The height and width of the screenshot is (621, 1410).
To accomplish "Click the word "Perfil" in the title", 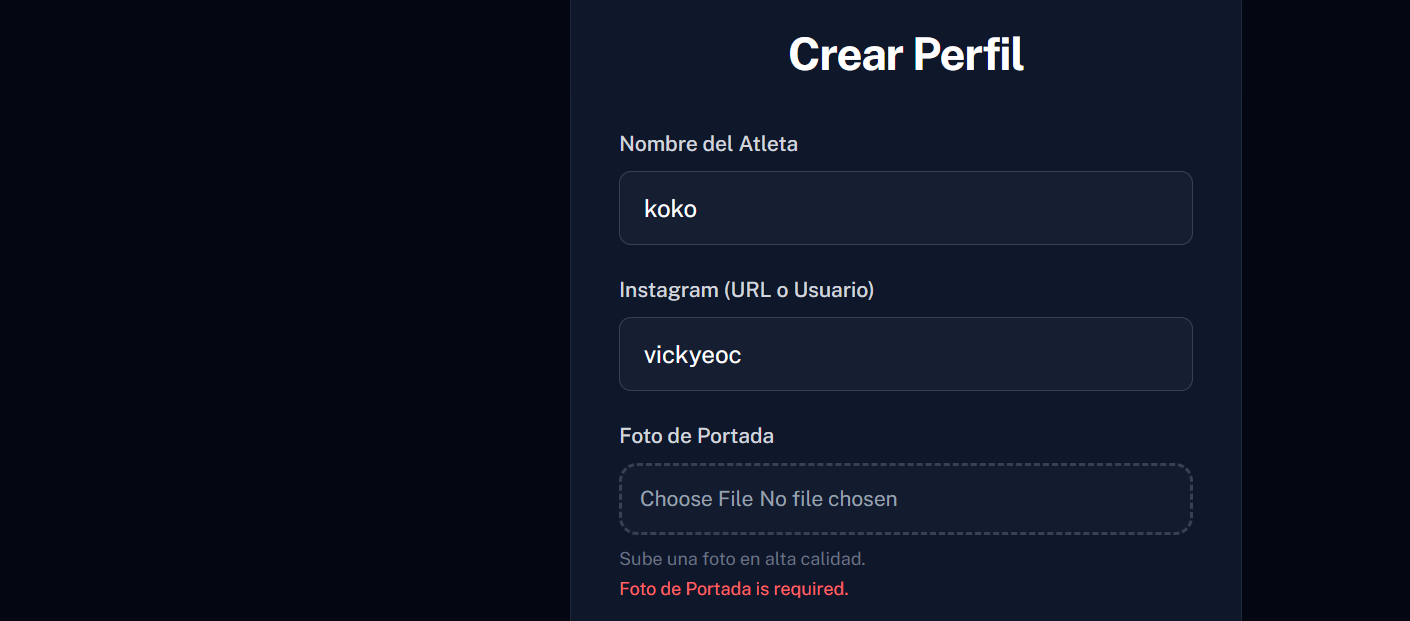I will pyautogui.click(x=968, y=55).
